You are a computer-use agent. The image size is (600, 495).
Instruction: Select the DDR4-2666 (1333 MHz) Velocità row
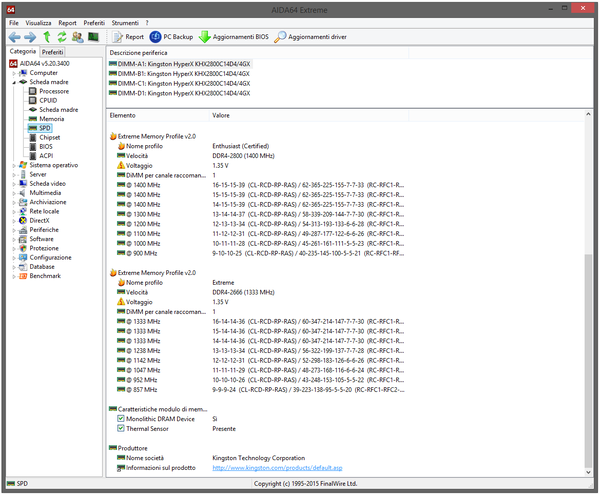[256, 292]
